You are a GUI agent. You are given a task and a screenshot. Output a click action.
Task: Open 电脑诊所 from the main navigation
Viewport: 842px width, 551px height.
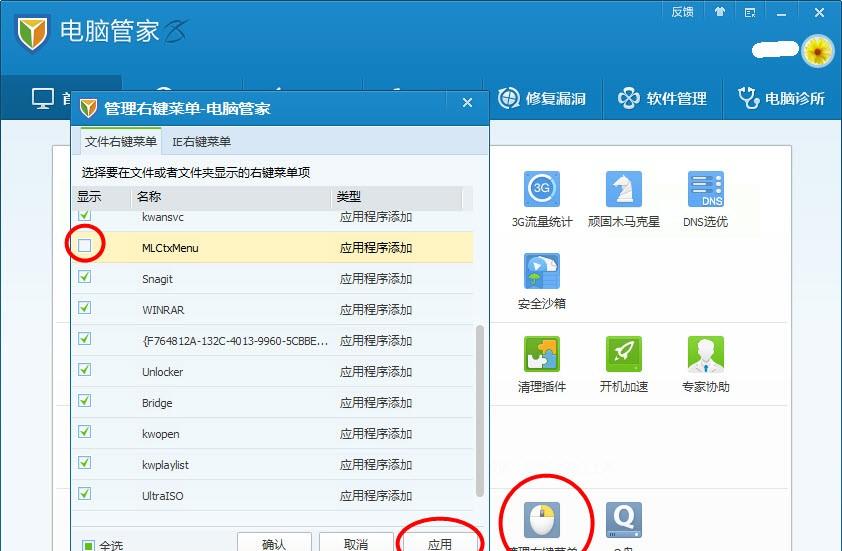pos(781,98)
